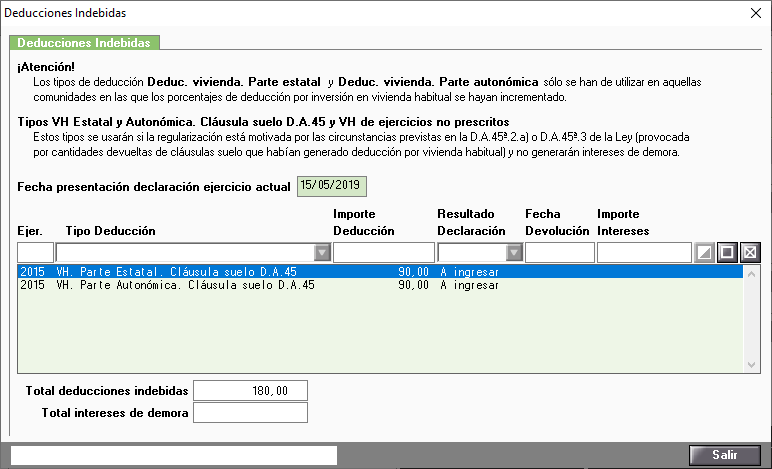The image size is (772, 469).
Task: Click 'A ingresar' in the Parte Estatal row
Action: pyautogui.click(x=469, y=272)
